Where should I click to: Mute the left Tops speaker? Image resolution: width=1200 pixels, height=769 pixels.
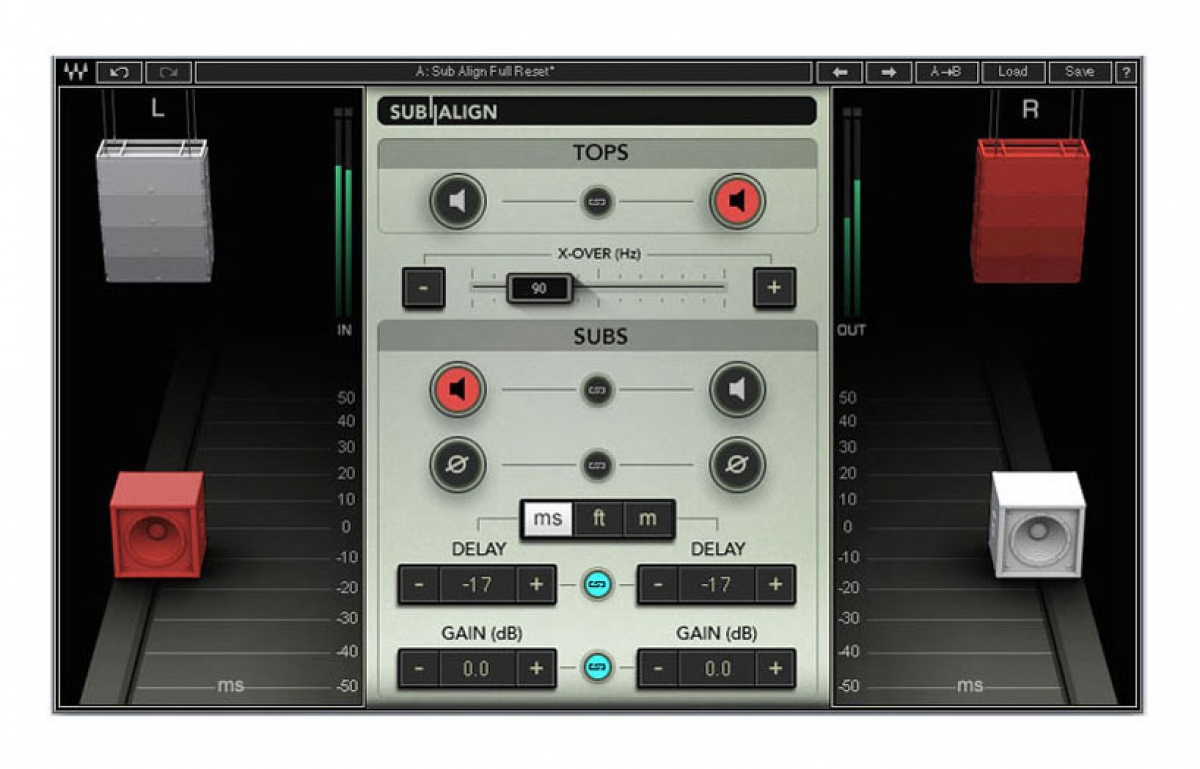pos(458,202)
